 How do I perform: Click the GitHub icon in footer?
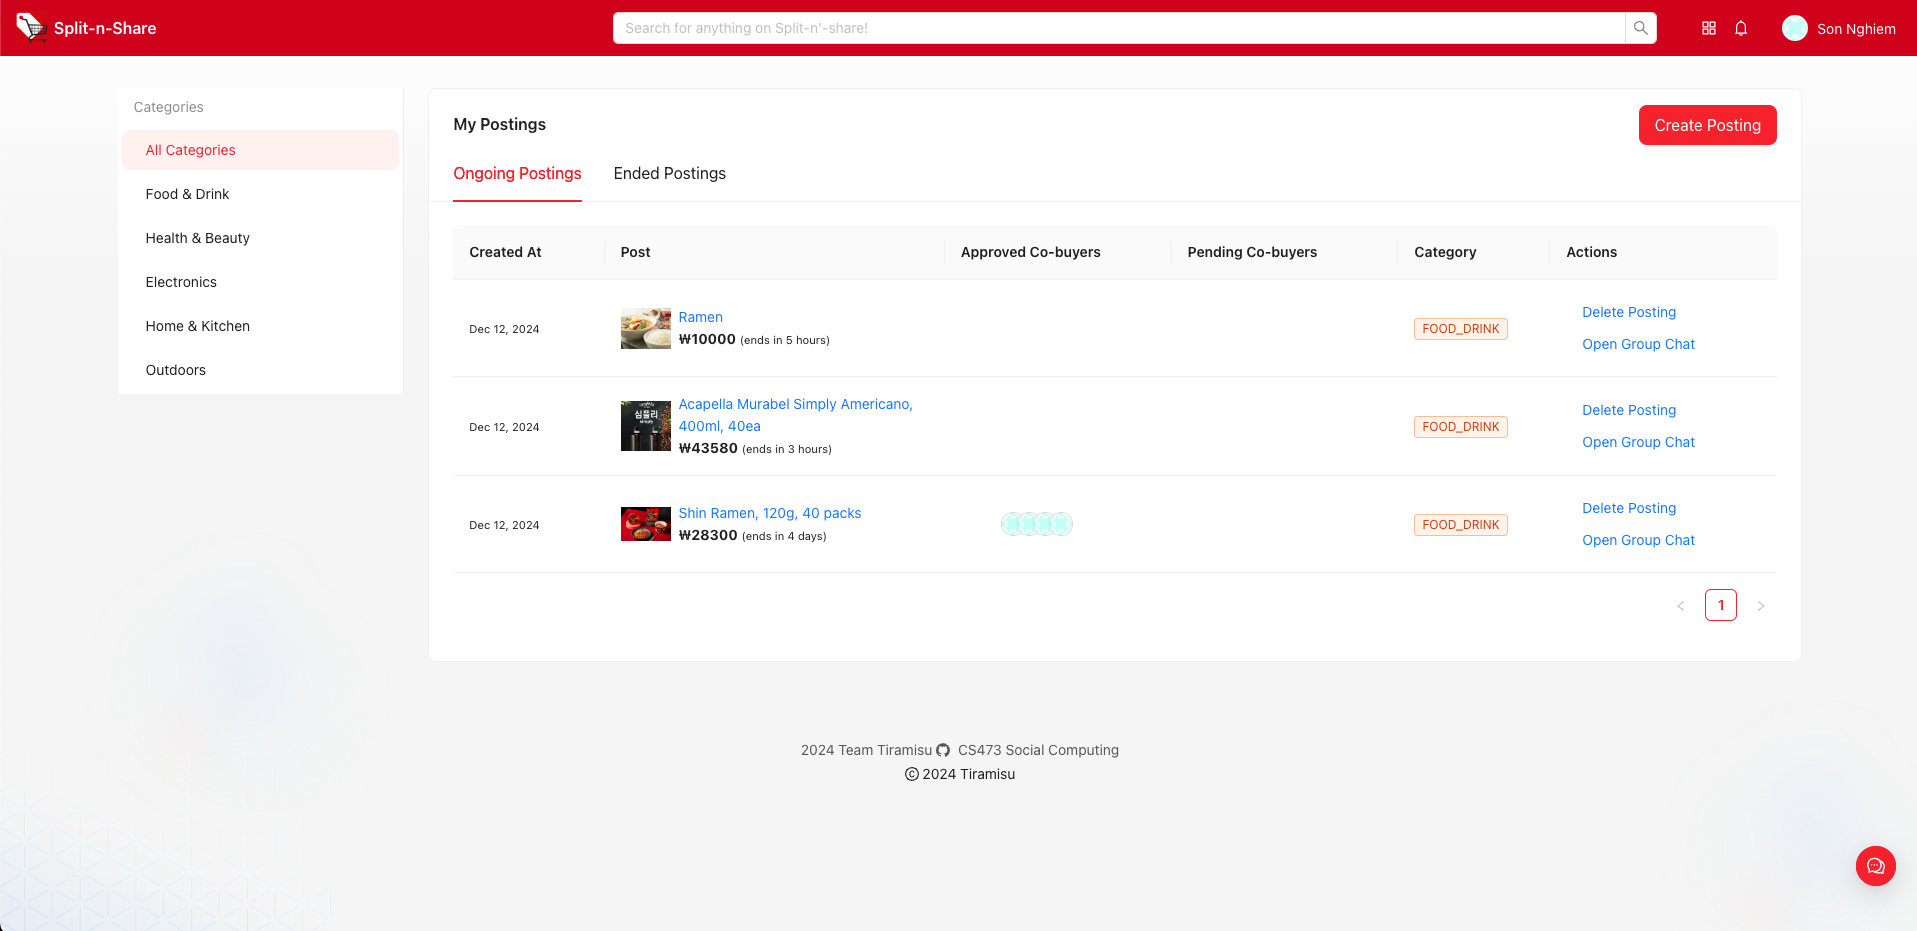pyautogui.click(x=943, y=750)
